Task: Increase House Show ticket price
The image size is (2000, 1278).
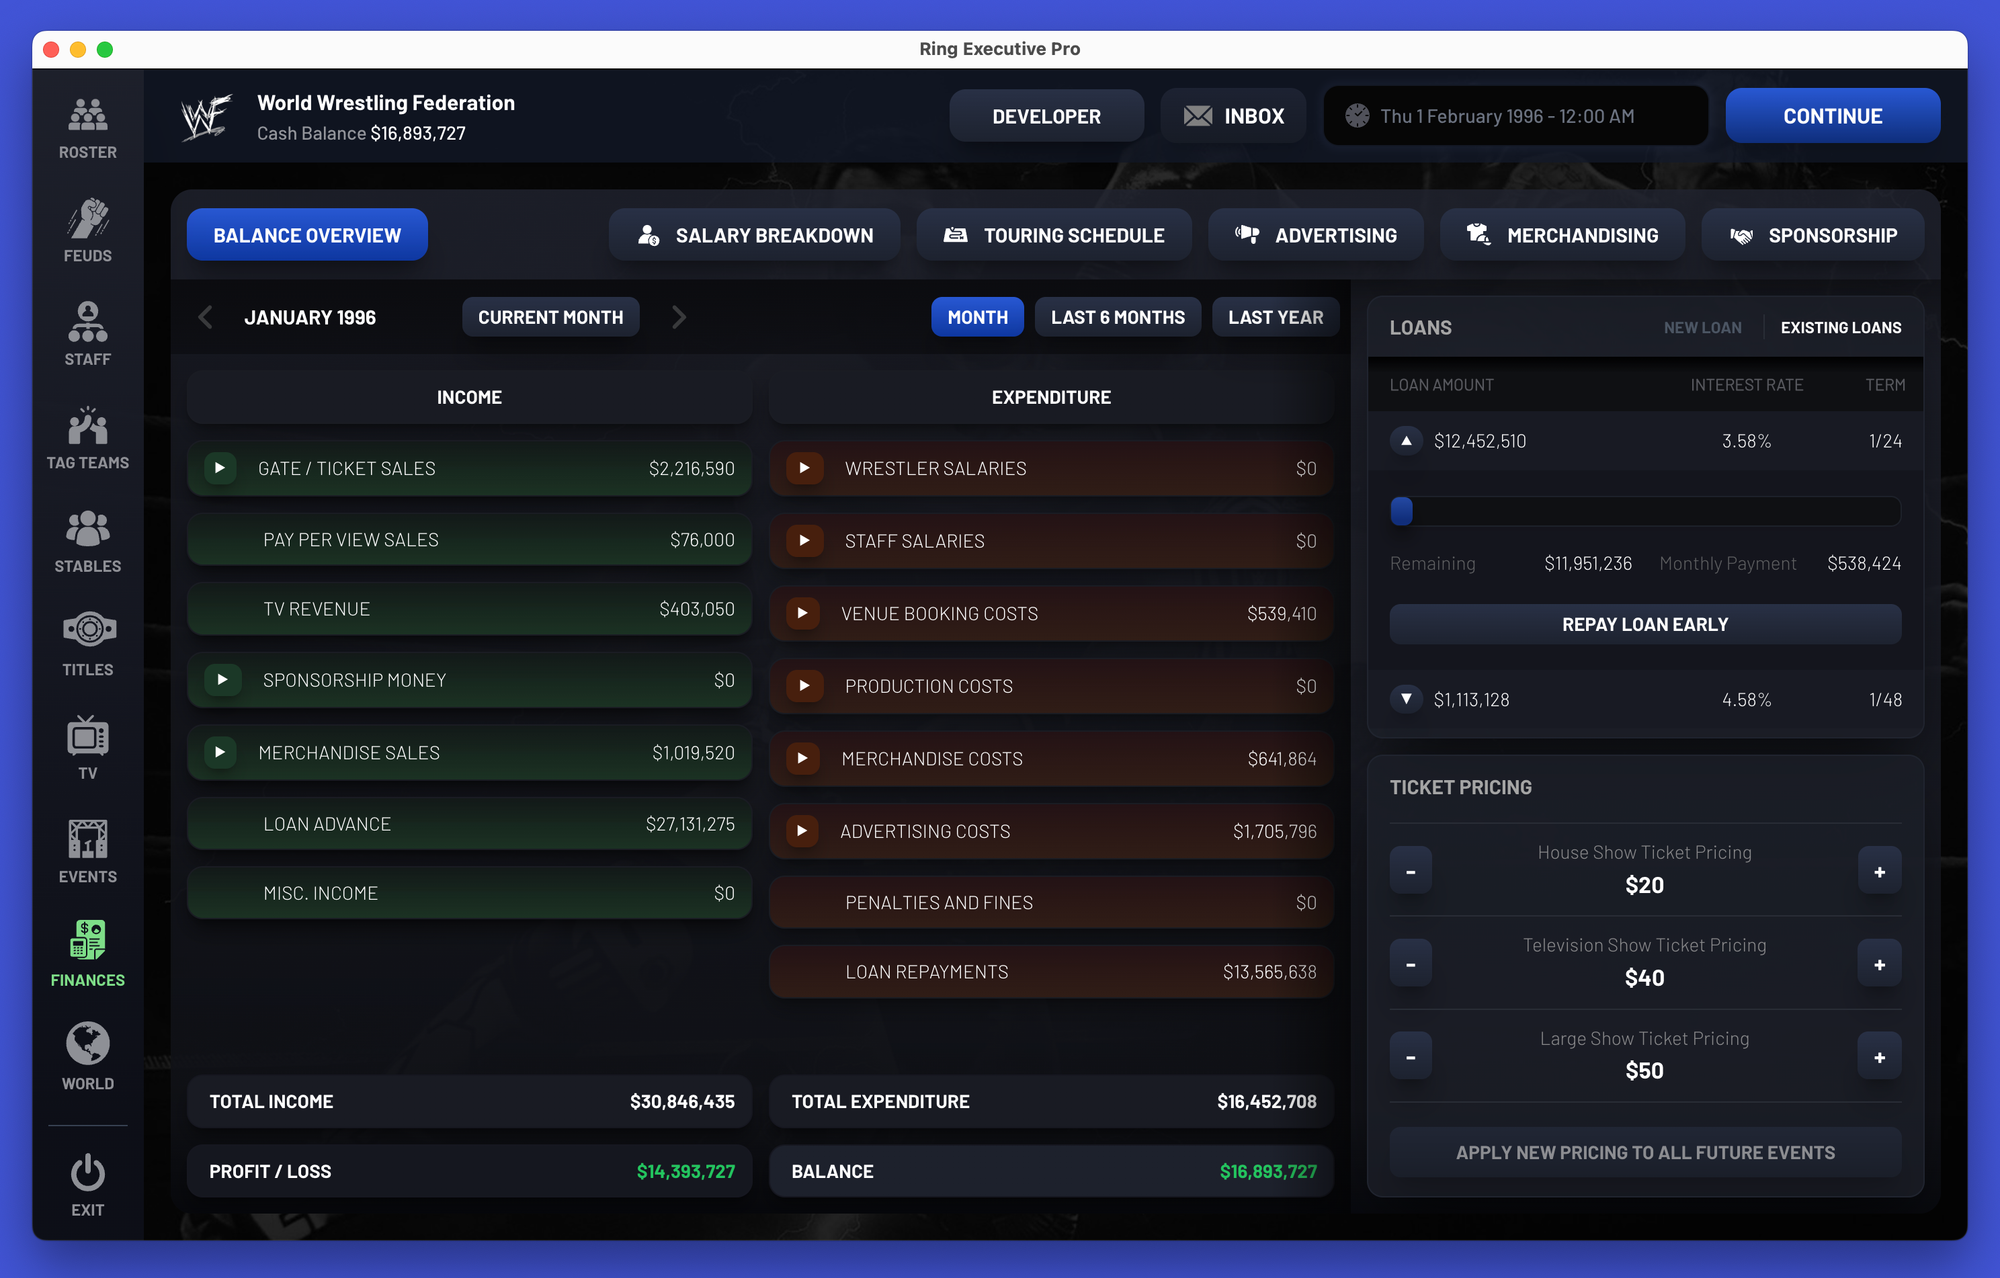Action: coord(1878,871)
